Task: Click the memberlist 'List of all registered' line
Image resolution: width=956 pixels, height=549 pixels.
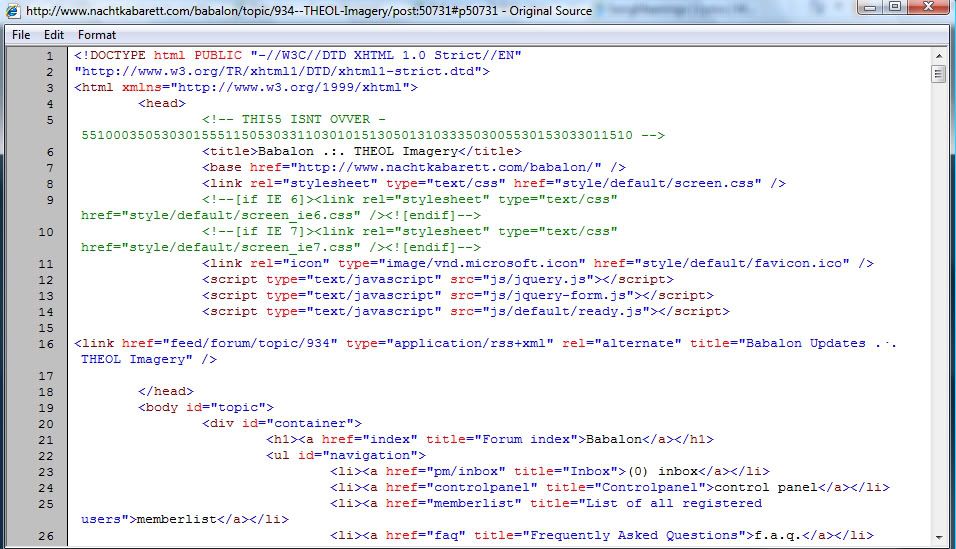Action: point(546,503)
